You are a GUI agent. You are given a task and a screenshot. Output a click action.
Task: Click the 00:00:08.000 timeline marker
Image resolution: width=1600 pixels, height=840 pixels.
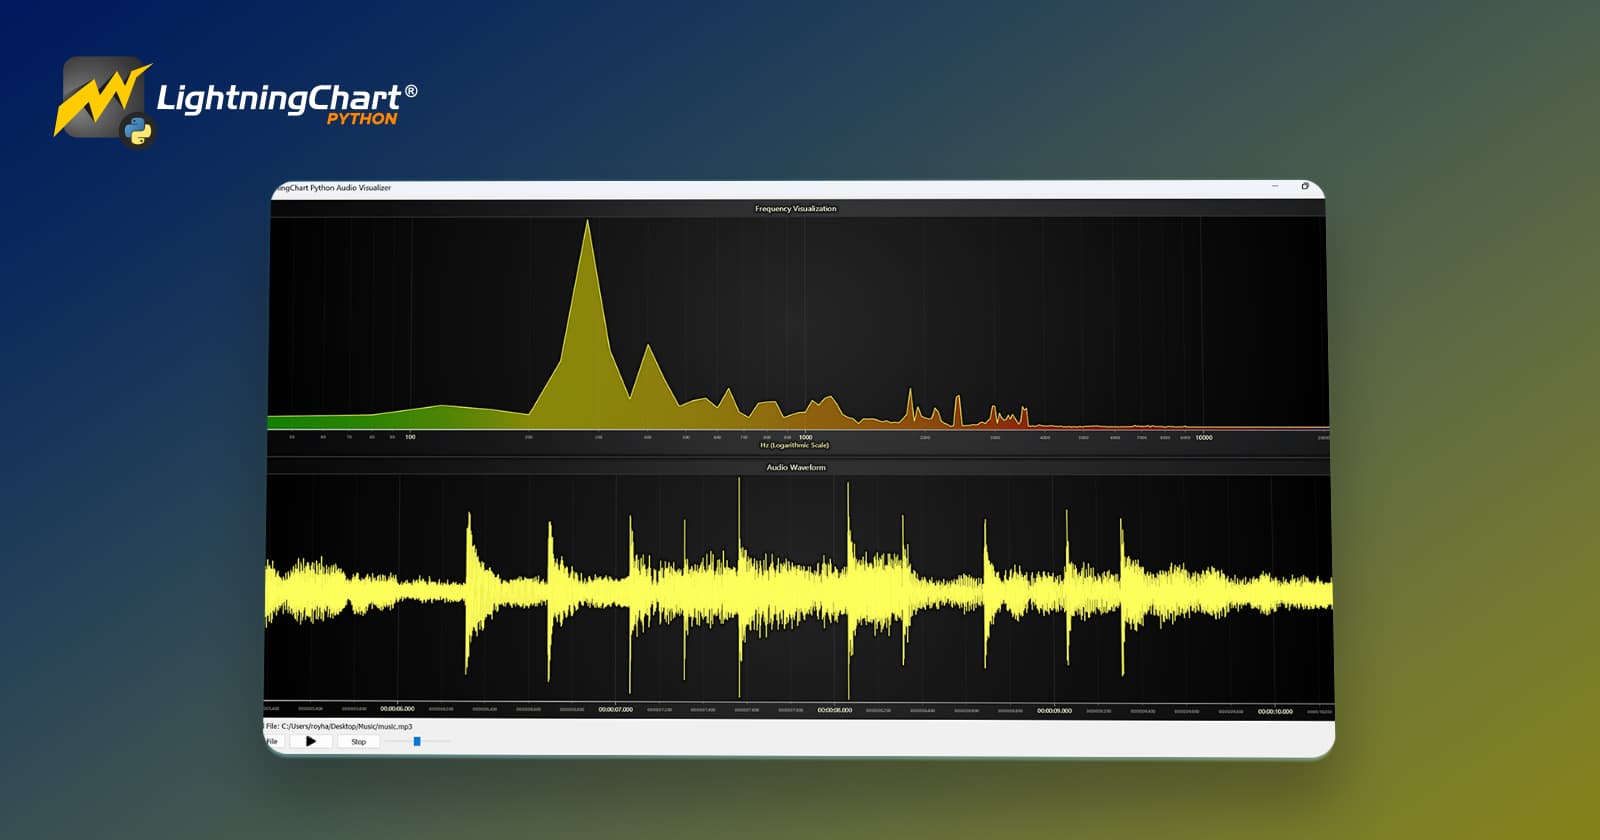click(834, 710)
